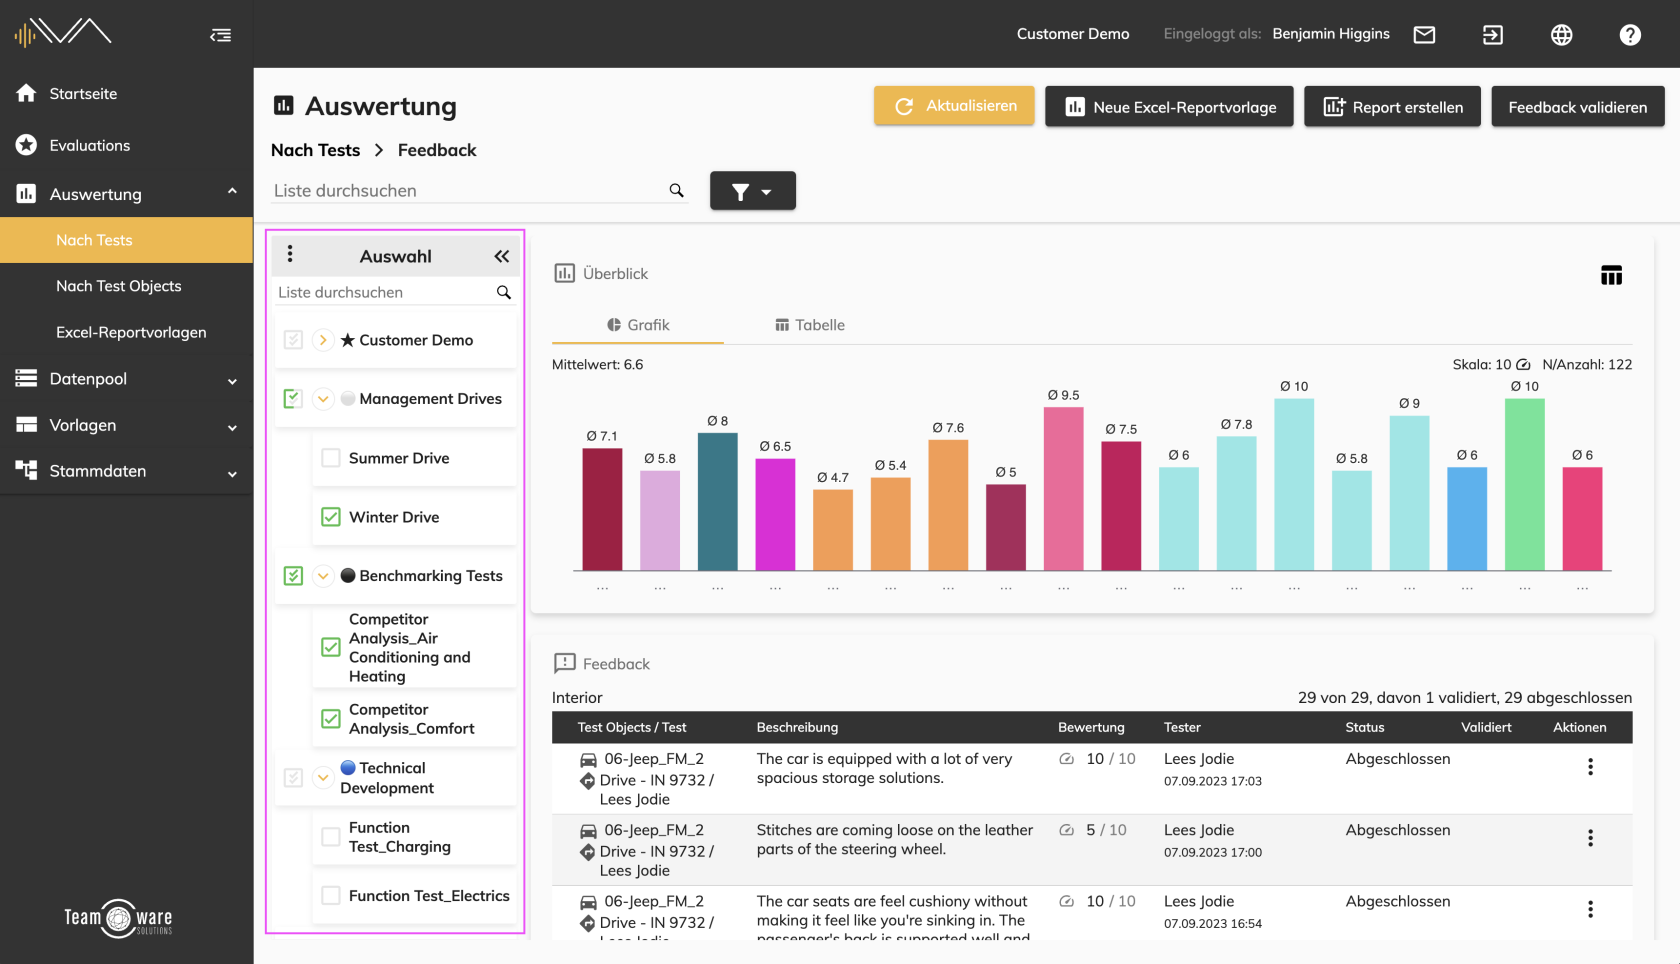Click the Vorlagen template icon

point(26,424)
